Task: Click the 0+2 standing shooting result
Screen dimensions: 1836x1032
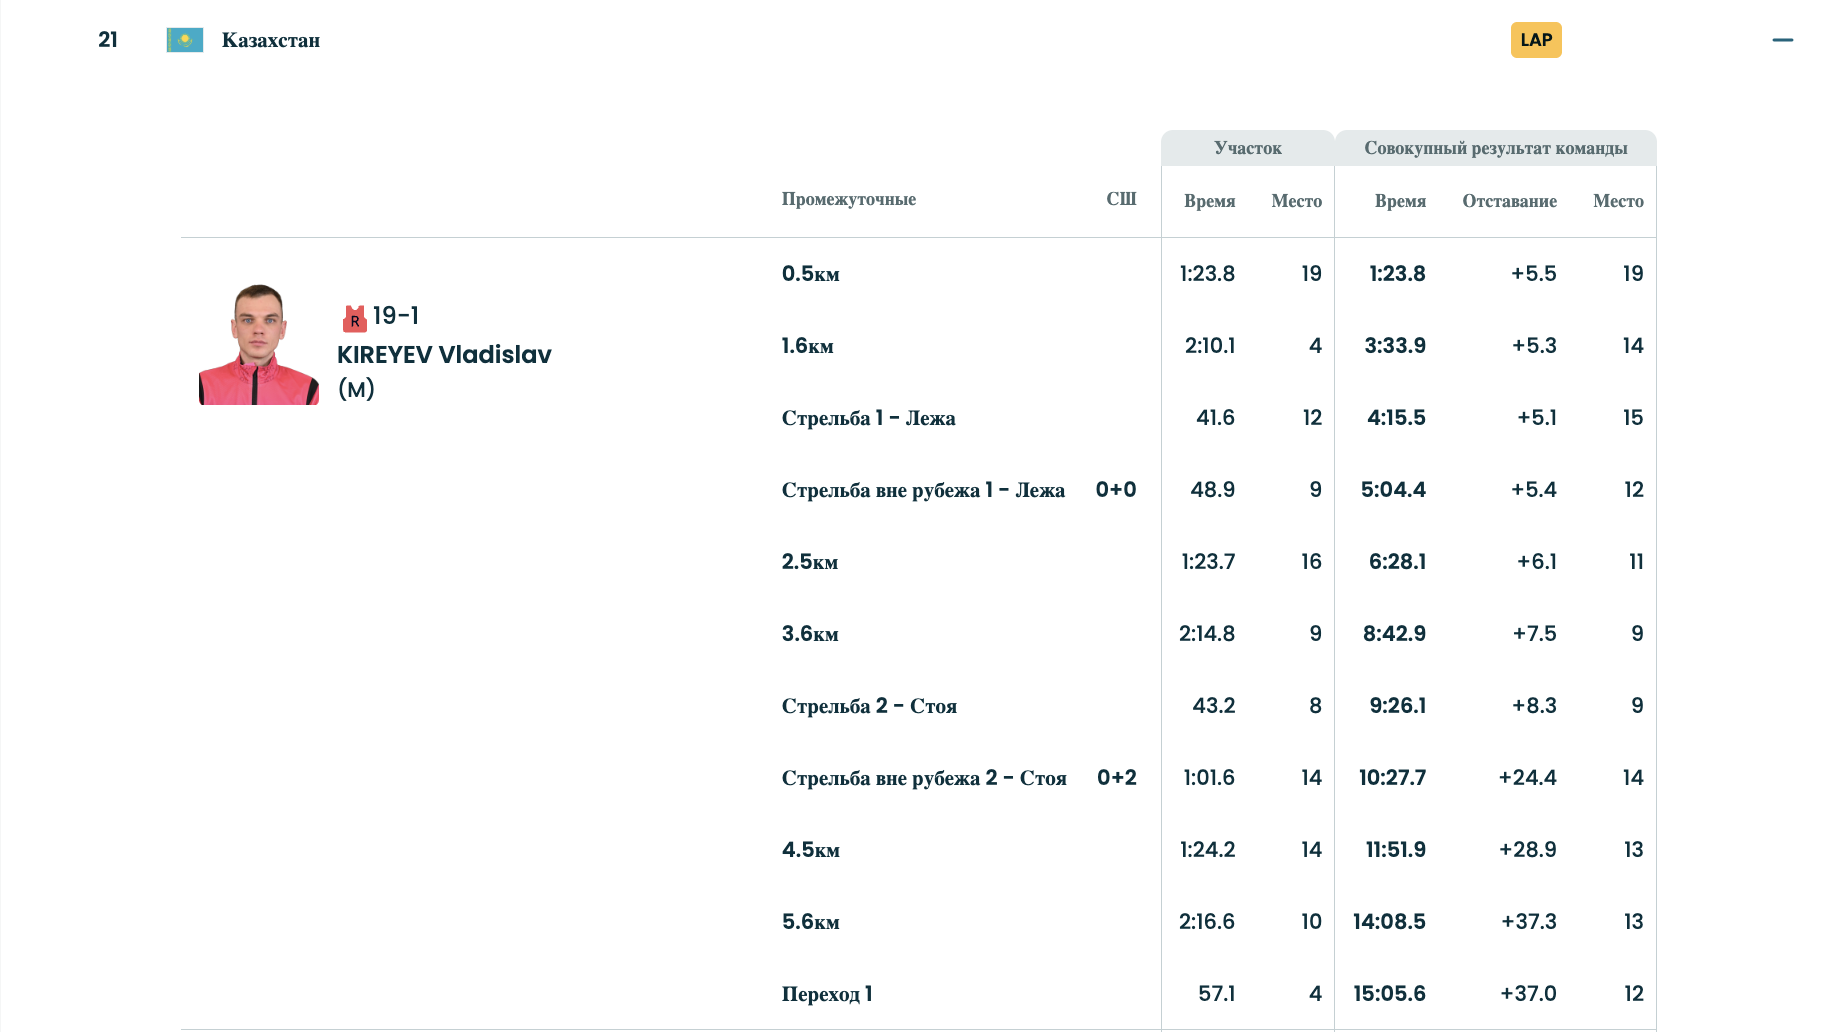Action: [1116, 778]
